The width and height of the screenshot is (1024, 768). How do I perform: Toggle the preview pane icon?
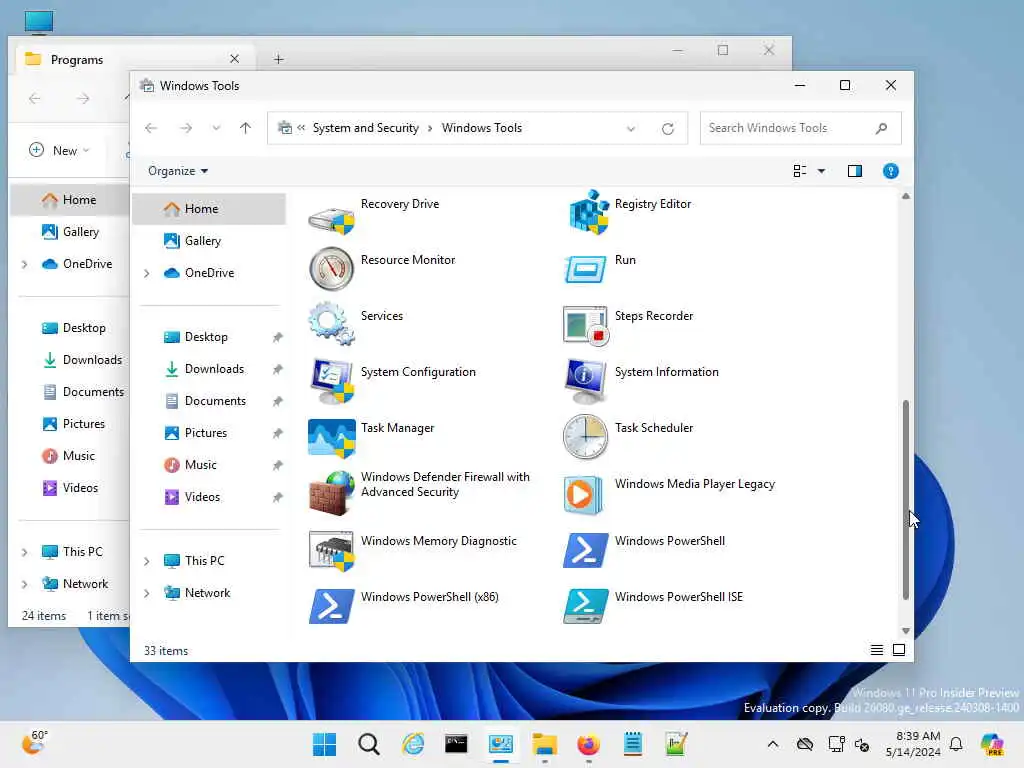(x=855, y=171)
